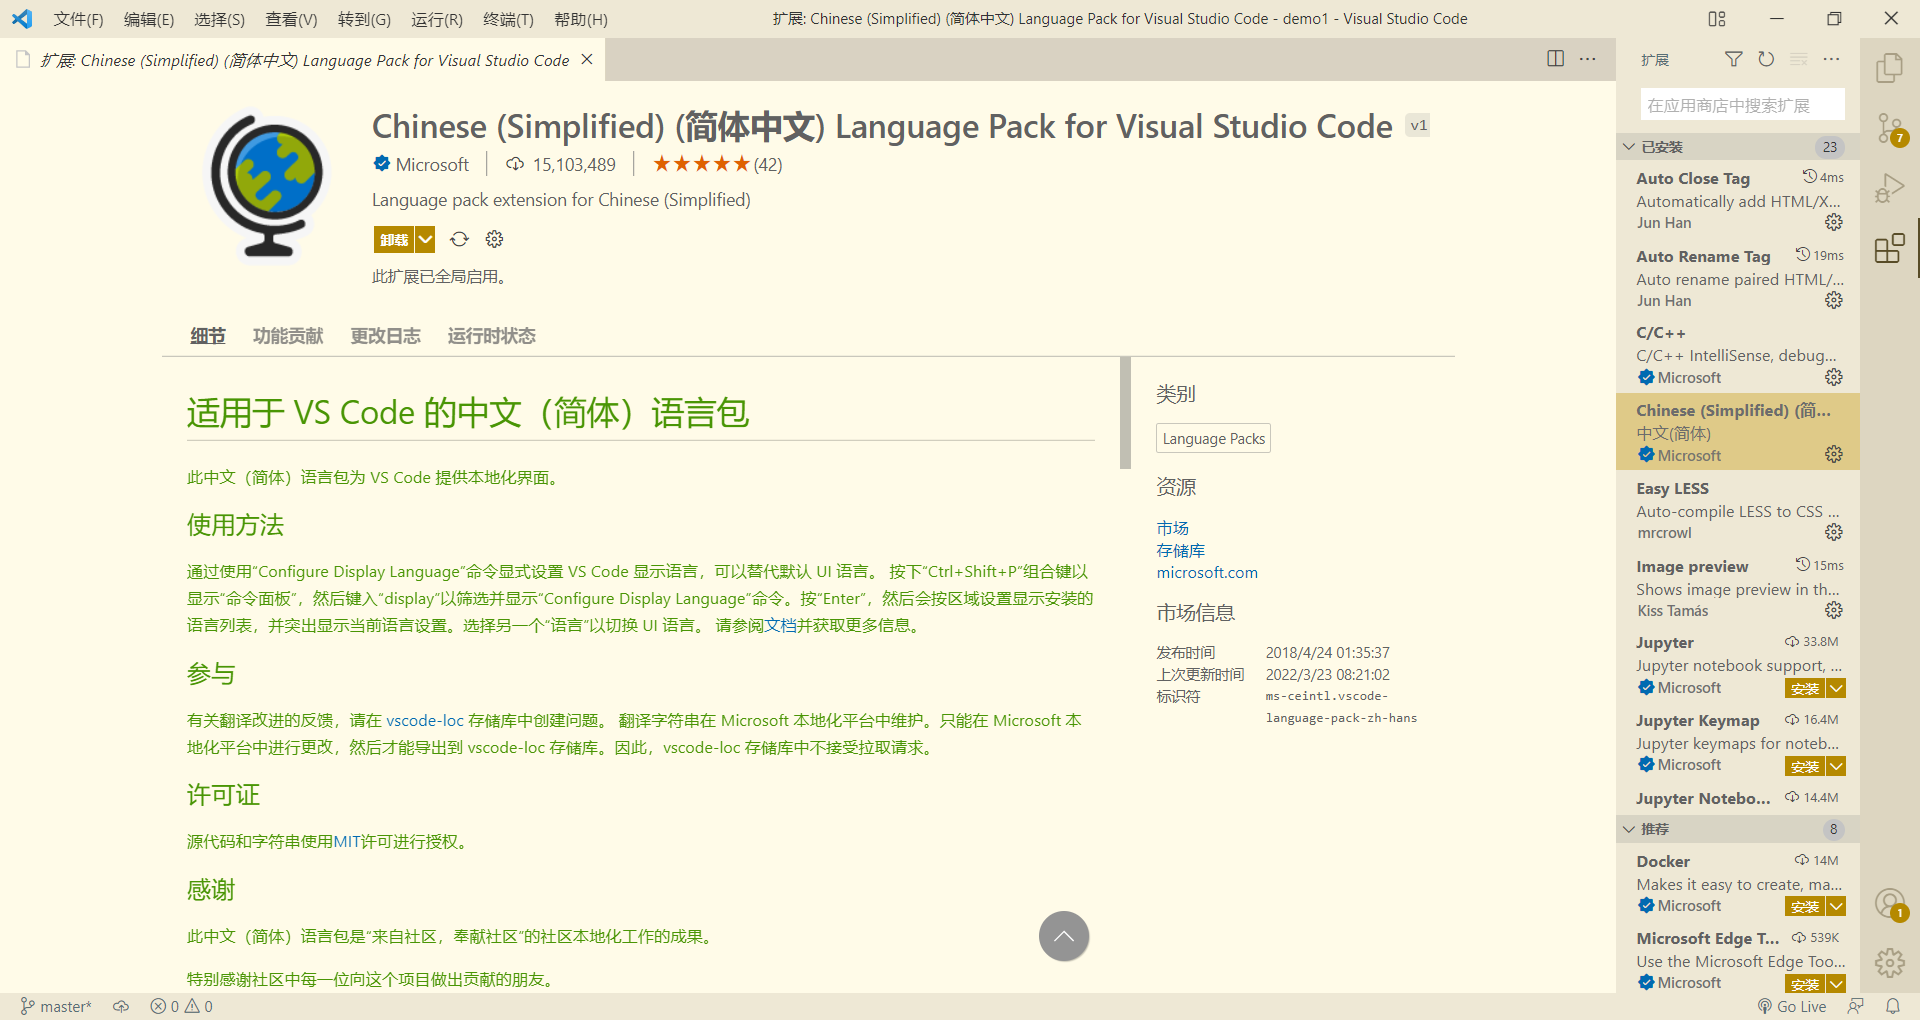The image size is (1920, 1020).
Task: Open manage gear for Auto Close Tag
Action: (x=1833, y=222)
